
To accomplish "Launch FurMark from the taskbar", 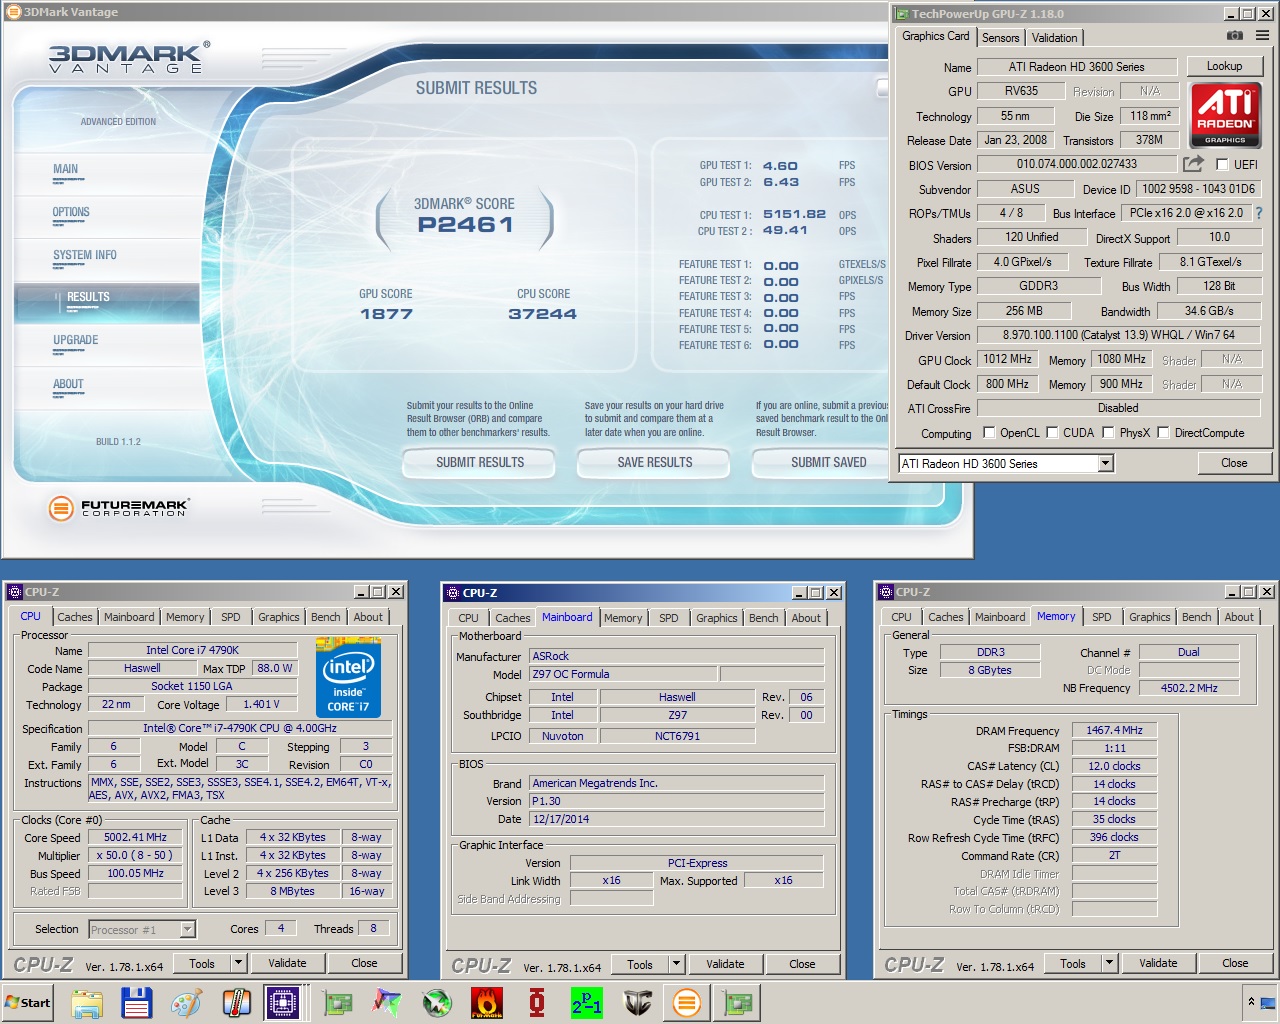I will tap(487, 1003).
